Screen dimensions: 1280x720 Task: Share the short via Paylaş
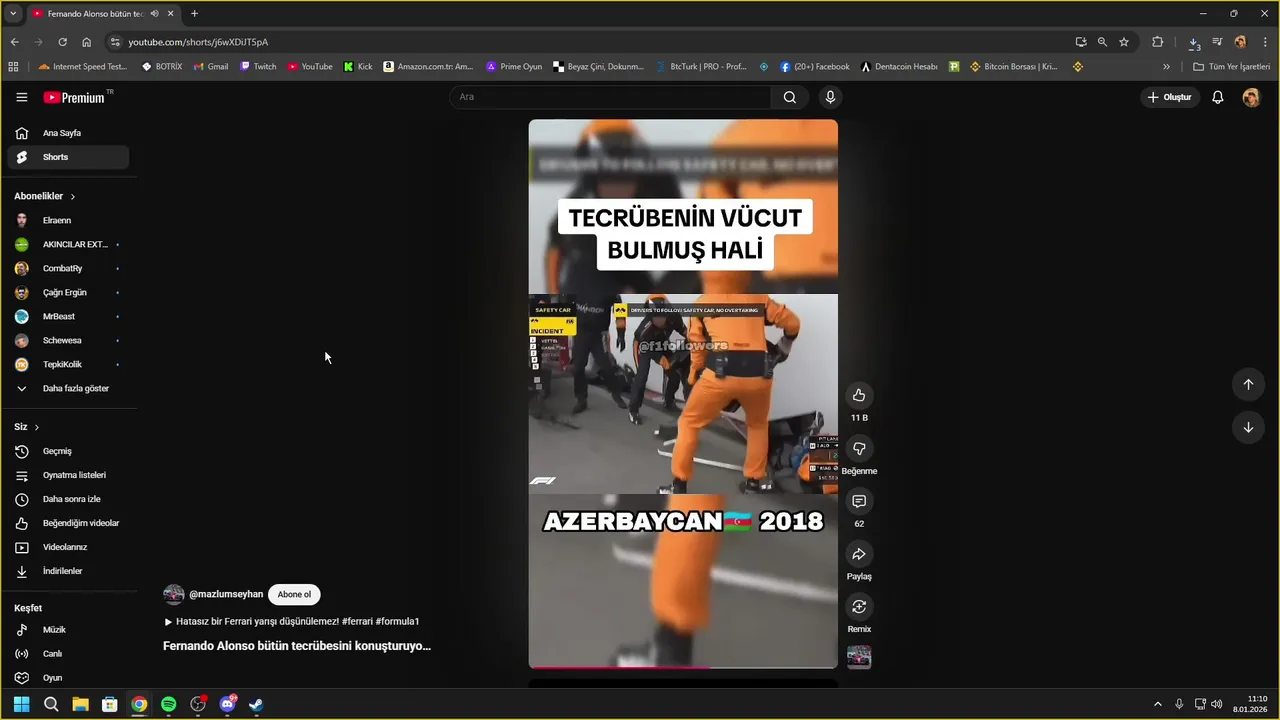(859, 554)
